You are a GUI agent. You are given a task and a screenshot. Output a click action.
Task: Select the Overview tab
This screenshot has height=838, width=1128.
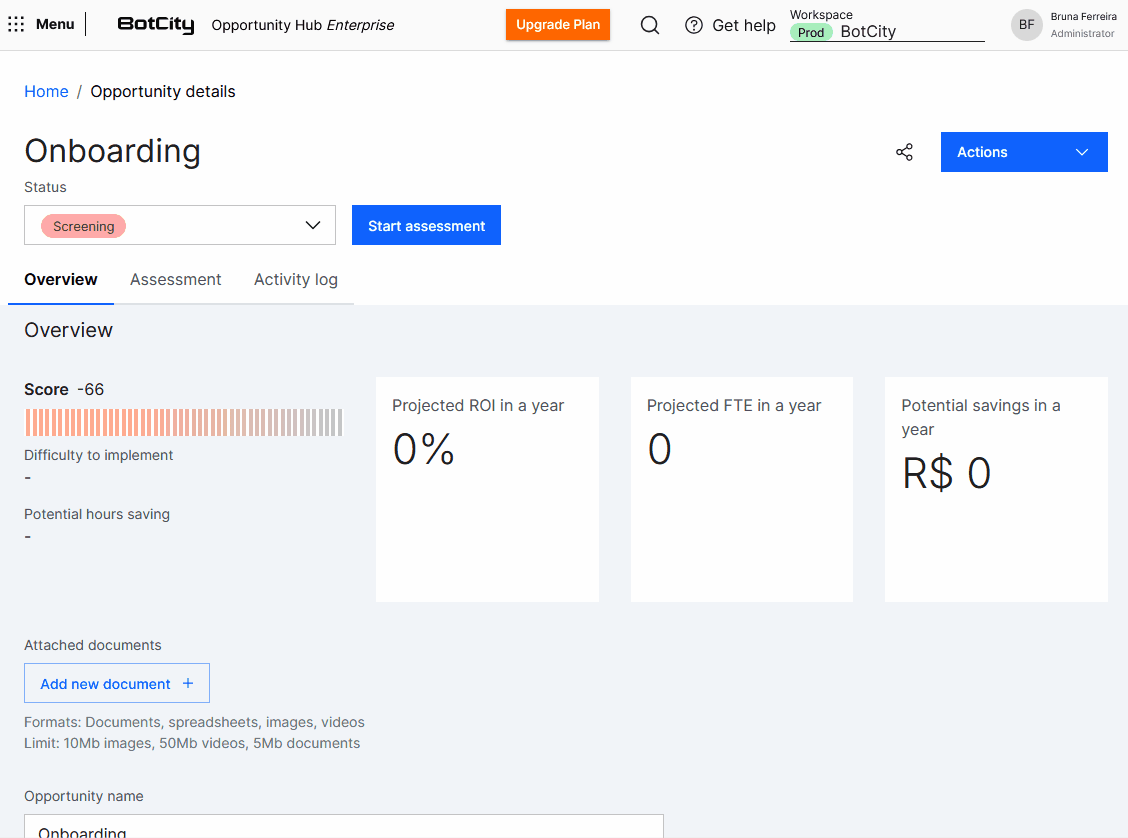click(x=61, y=280)
